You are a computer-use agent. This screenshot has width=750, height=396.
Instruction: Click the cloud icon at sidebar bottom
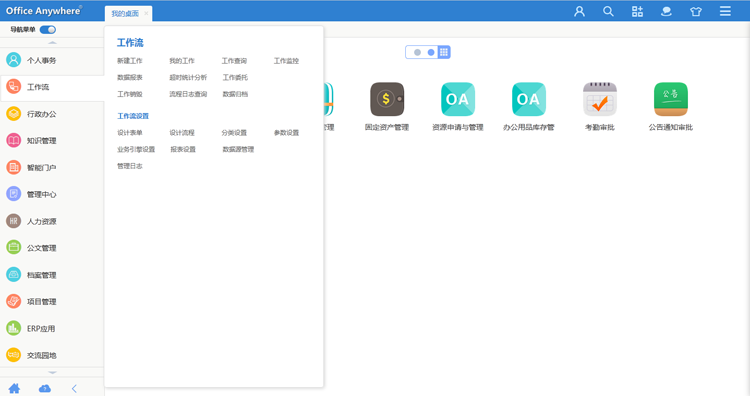point(45,388)
